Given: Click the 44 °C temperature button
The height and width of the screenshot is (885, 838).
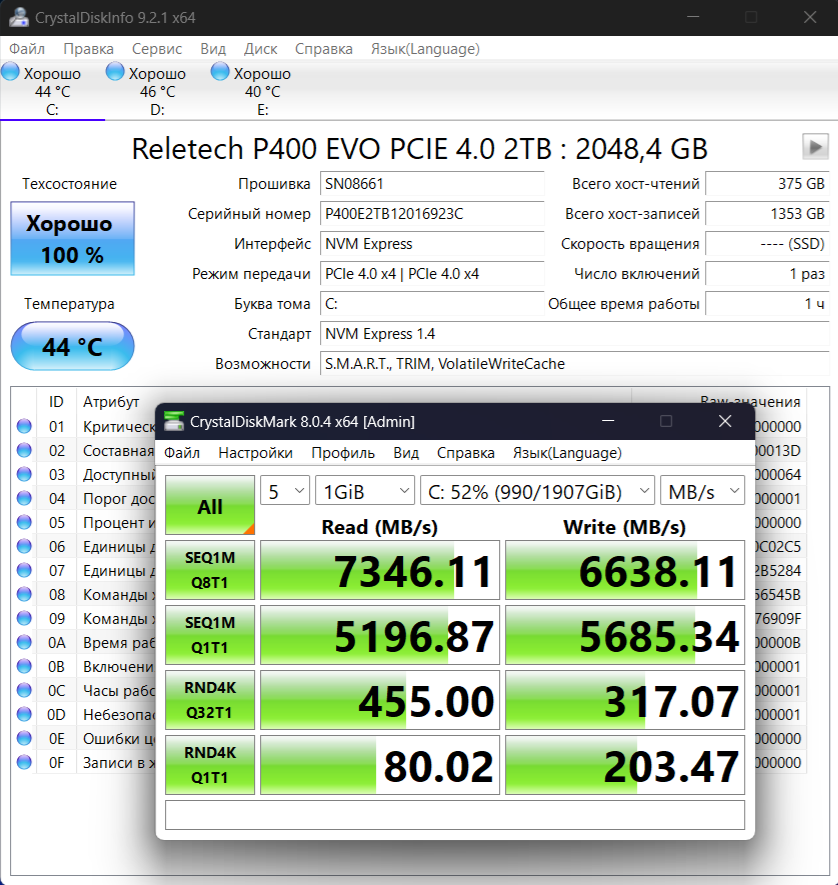Looking at the screenshot, I should (72, 346).
